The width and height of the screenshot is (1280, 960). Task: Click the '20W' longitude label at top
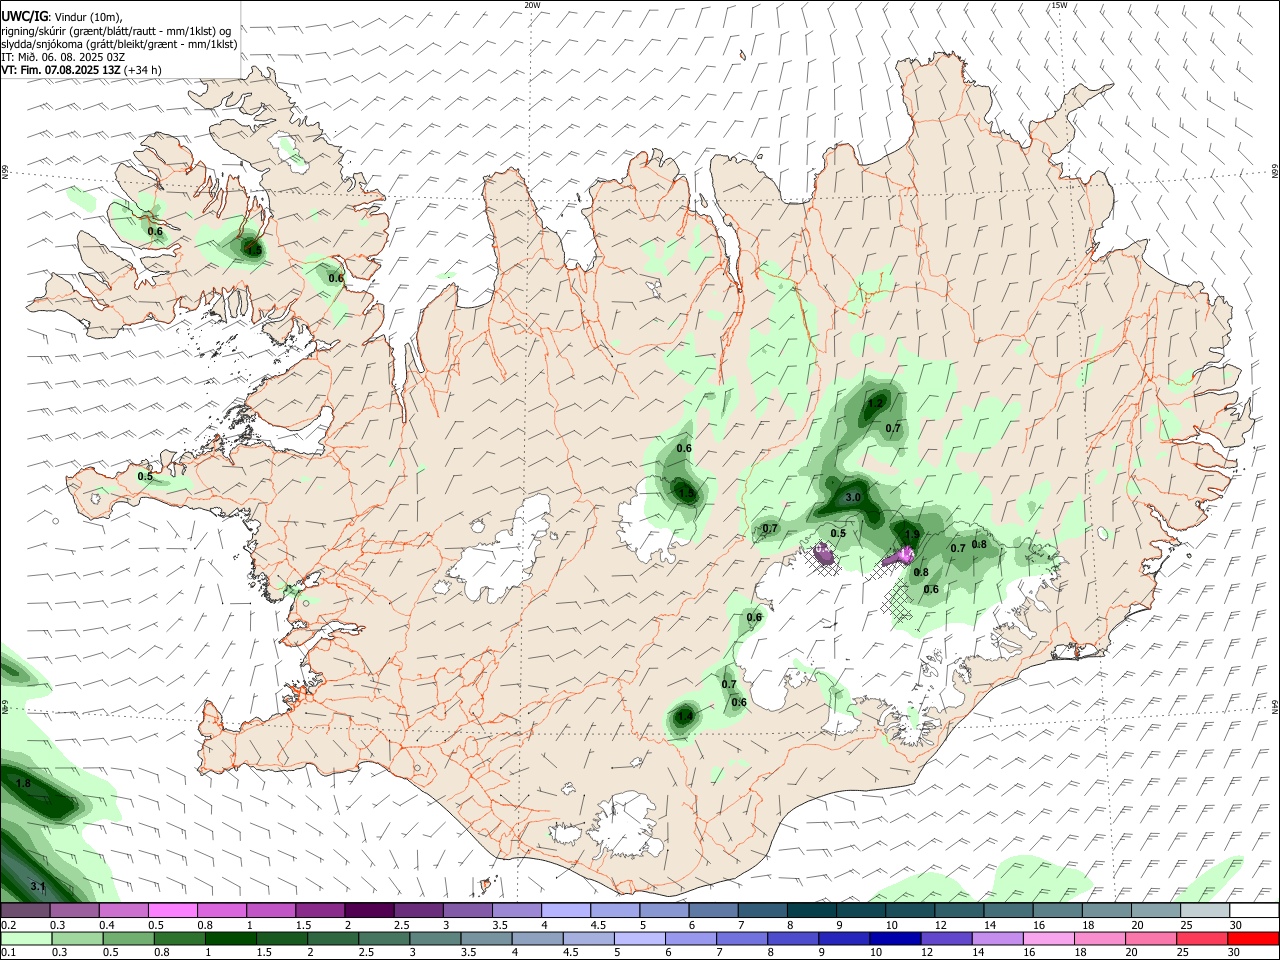(532, 5)
